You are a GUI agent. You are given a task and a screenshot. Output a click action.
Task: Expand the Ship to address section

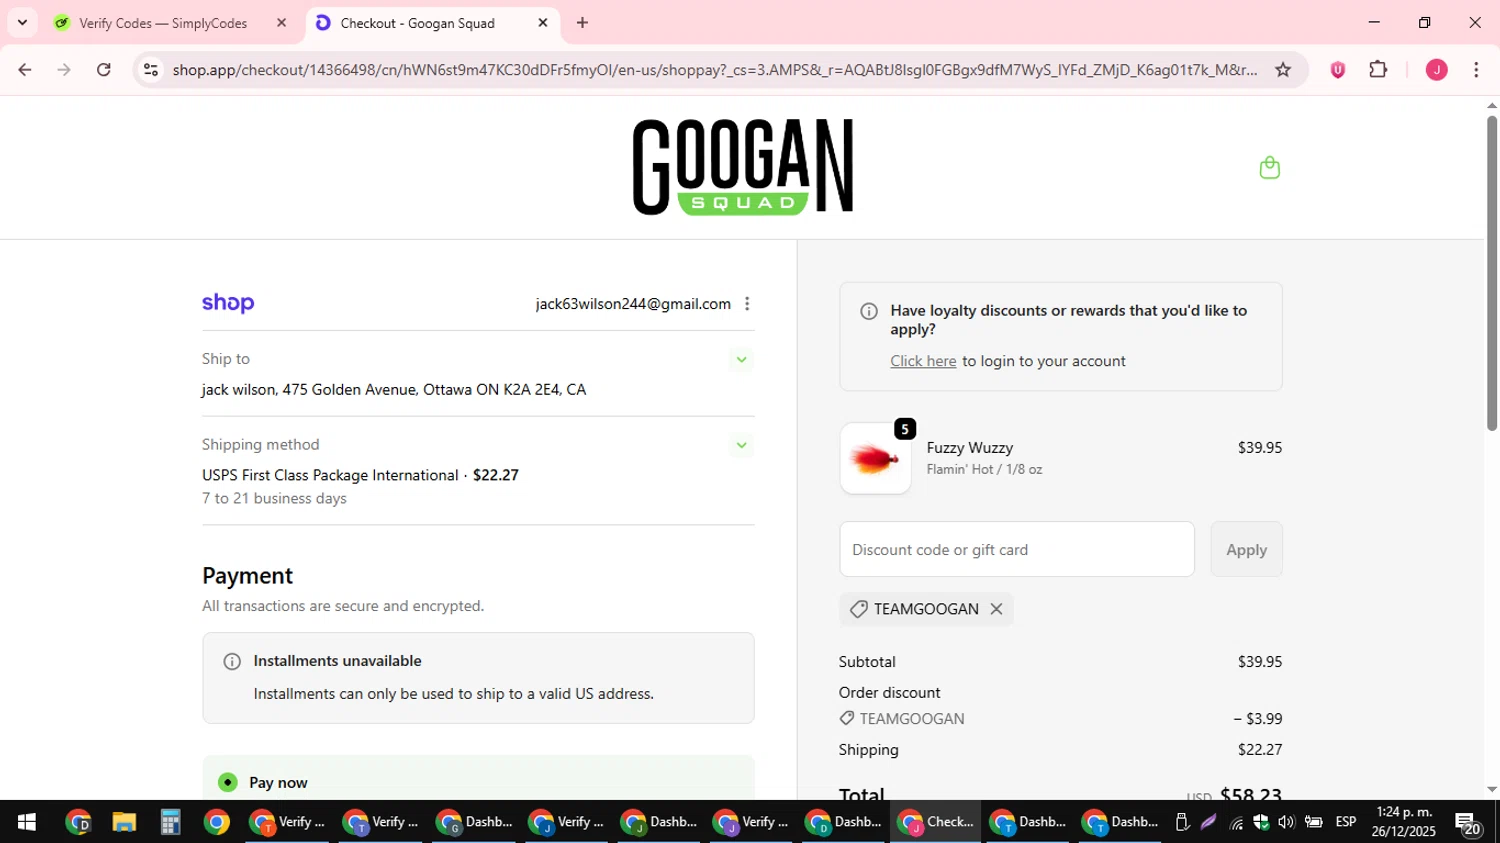coord(741,360)
